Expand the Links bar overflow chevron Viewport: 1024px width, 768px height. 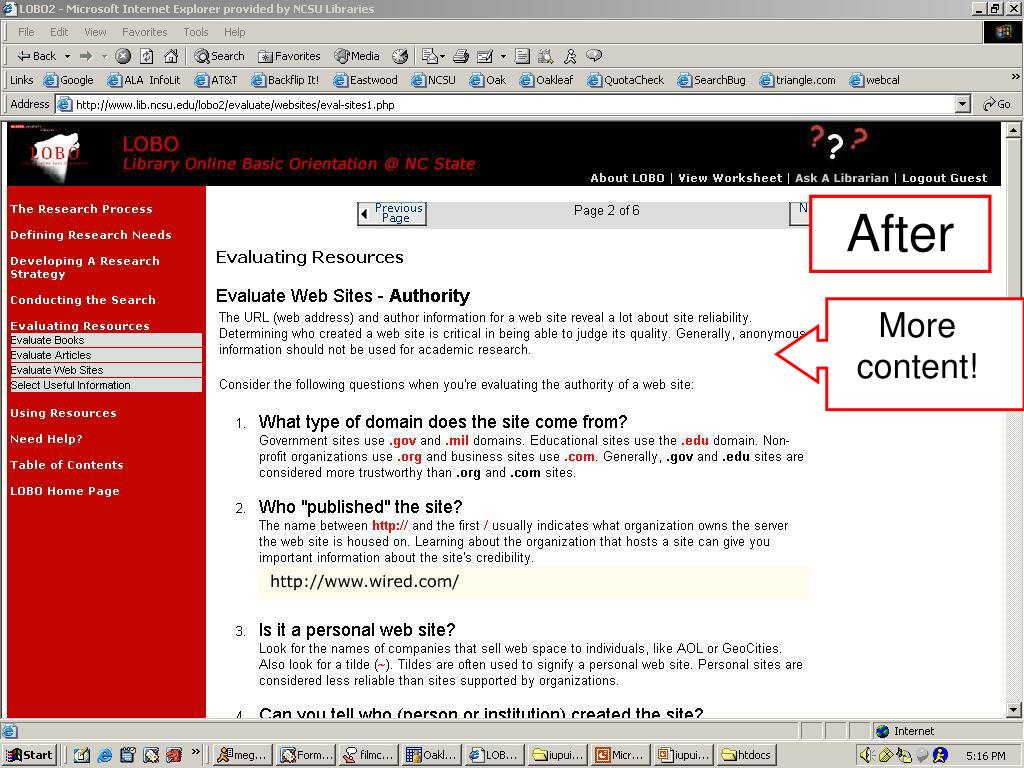pos(1015,77)
